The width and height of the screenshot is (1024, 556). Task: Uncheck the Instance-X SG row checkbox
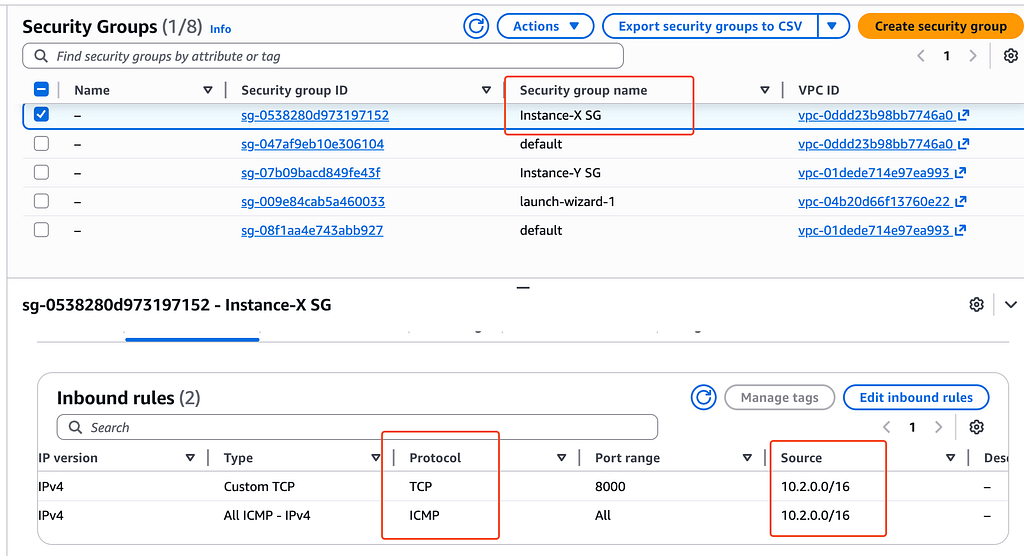tap(41, 114)
